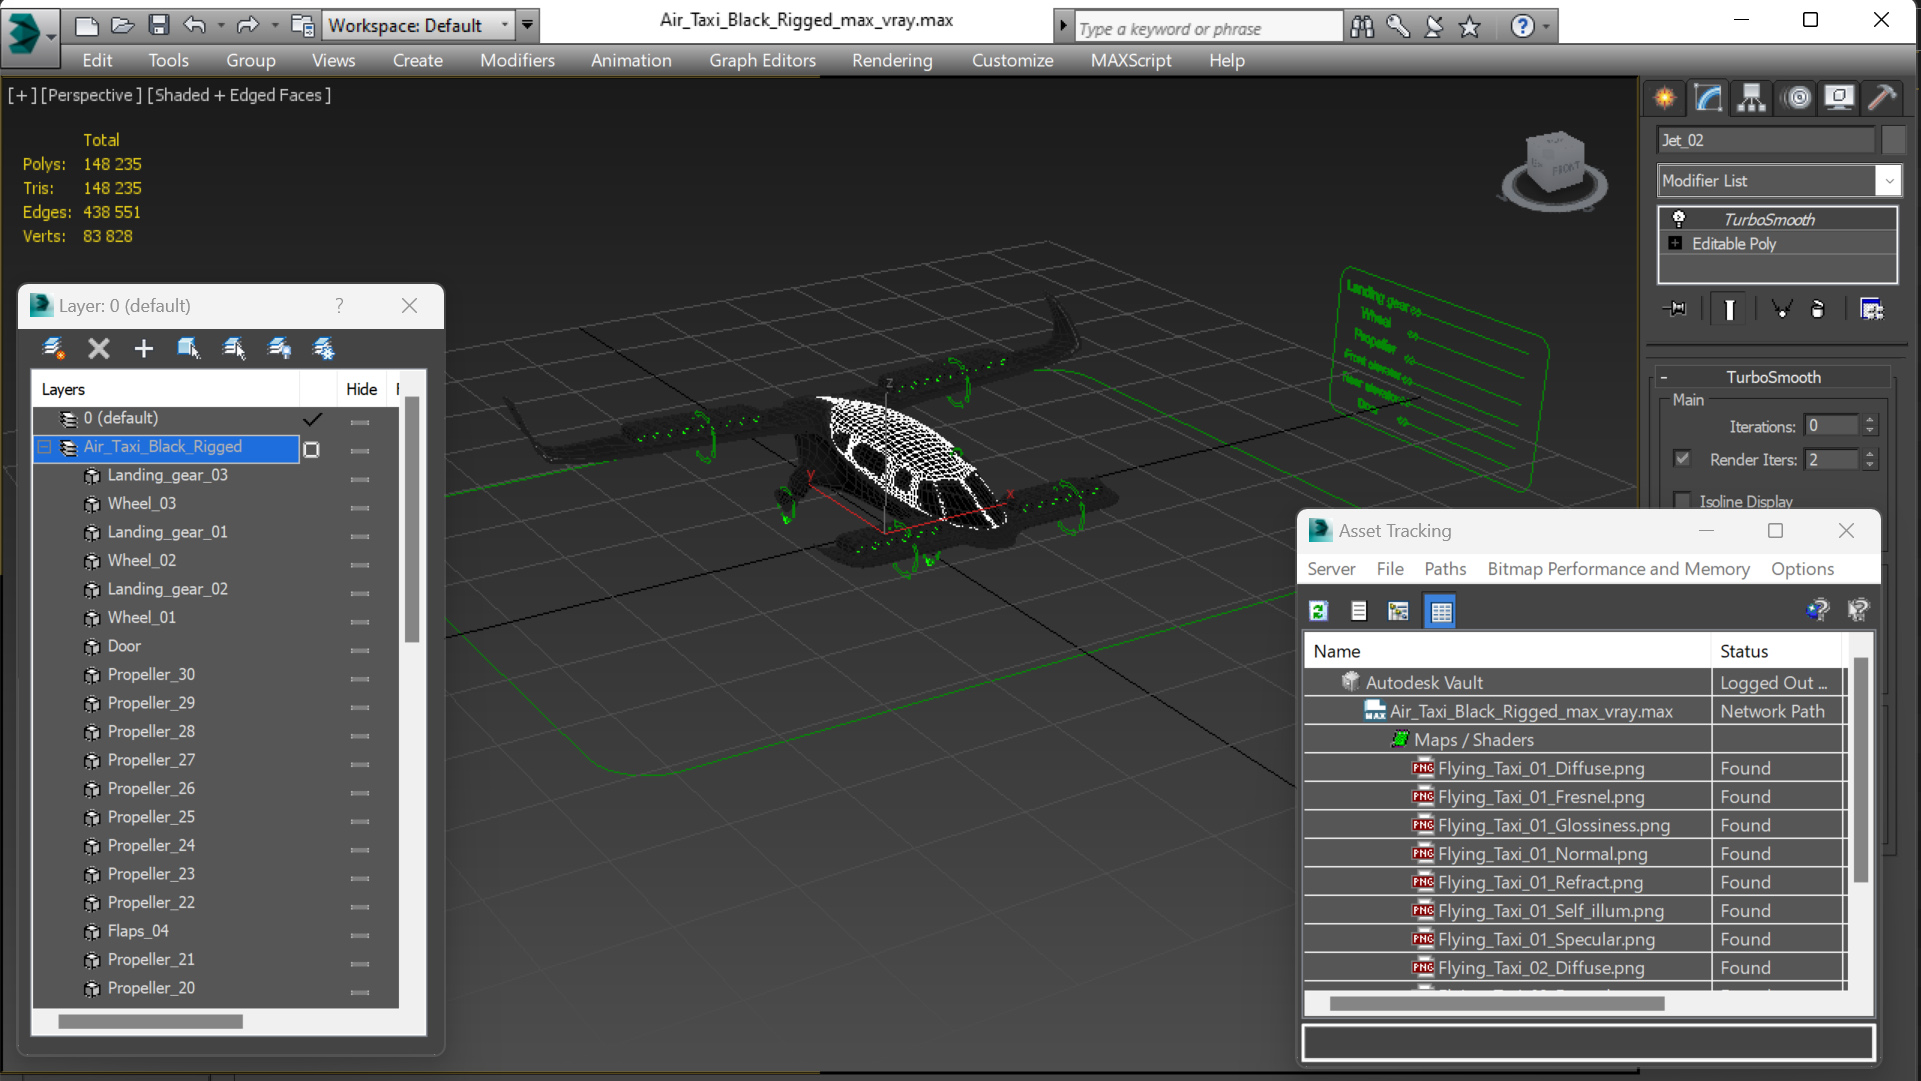Toggle hide for Propeller_30 row
The height and width of the screenshot is (1081, 1921).
[x=360, y=678]
